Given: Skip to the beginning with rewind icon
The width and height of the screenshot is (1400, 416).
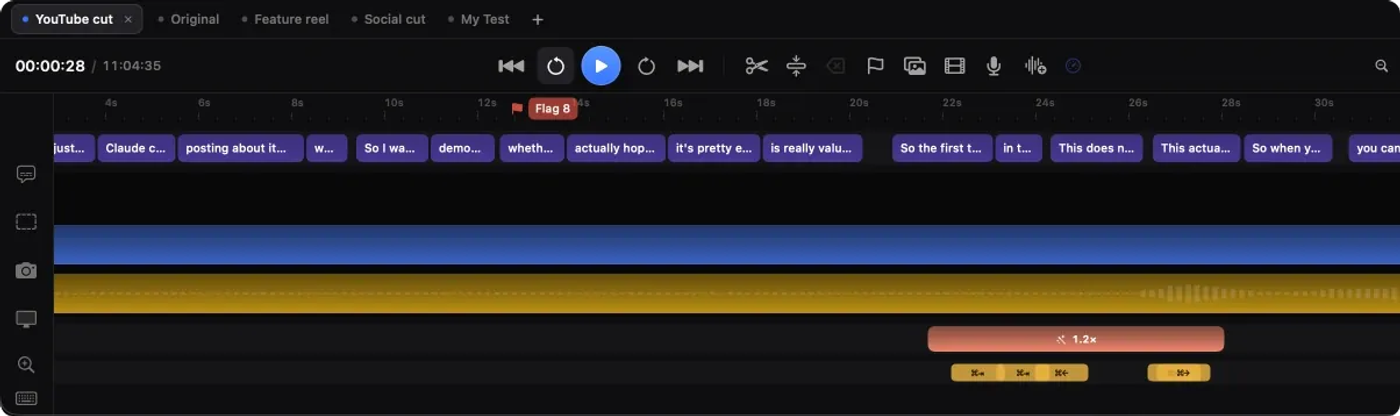Looking at the screenshot, I should pos(511,66).
